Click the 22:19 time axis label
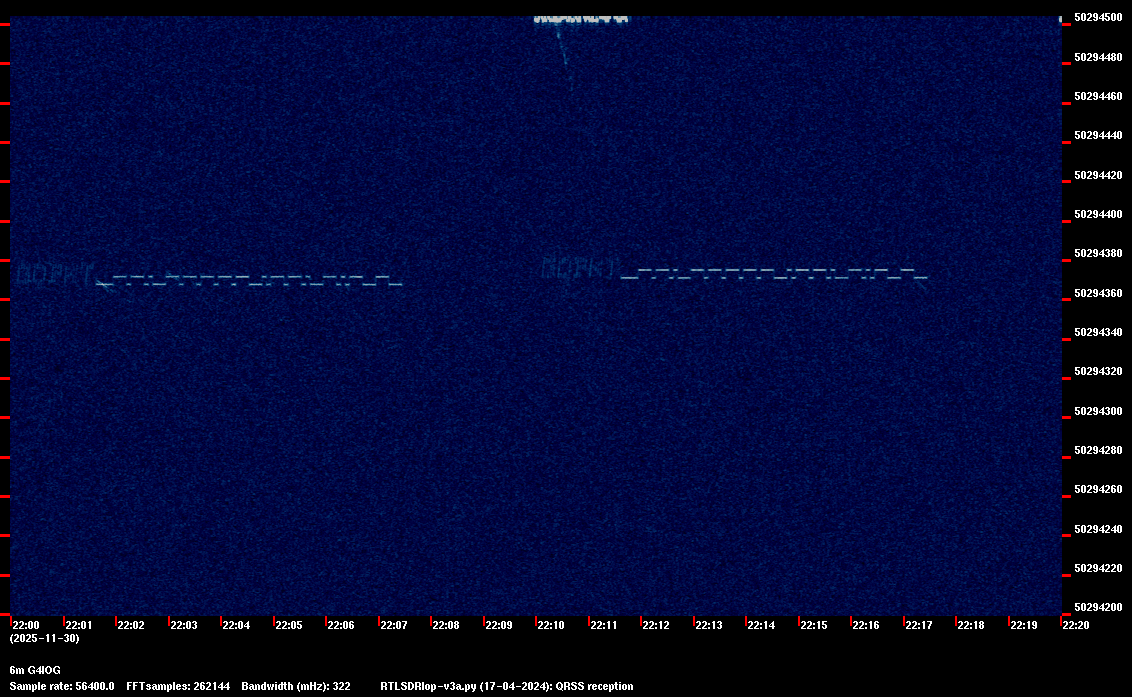 coord(1024,625)
